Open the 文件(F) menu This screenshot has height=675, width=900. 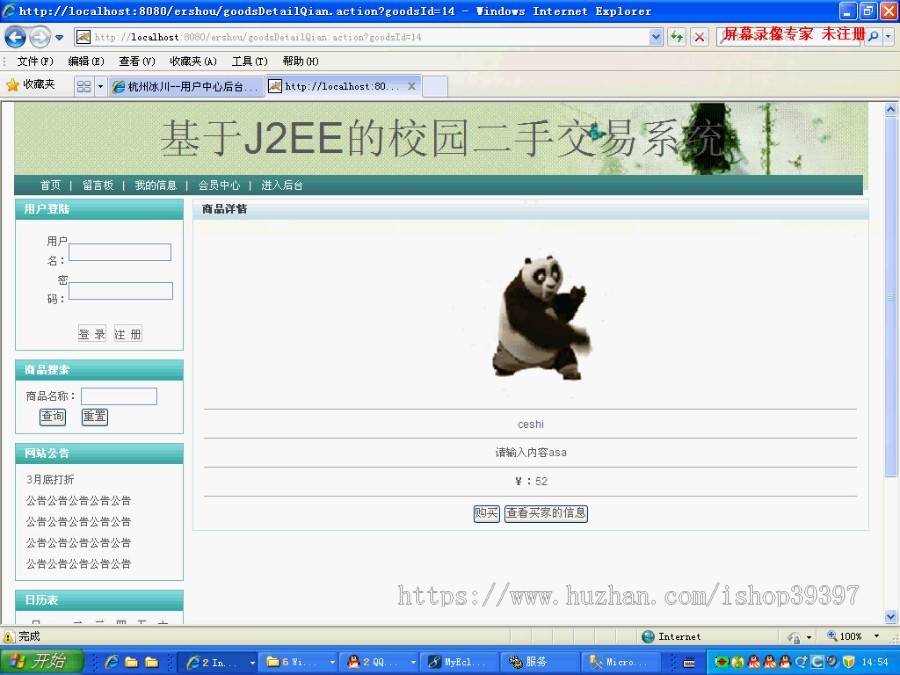(35, 61)
